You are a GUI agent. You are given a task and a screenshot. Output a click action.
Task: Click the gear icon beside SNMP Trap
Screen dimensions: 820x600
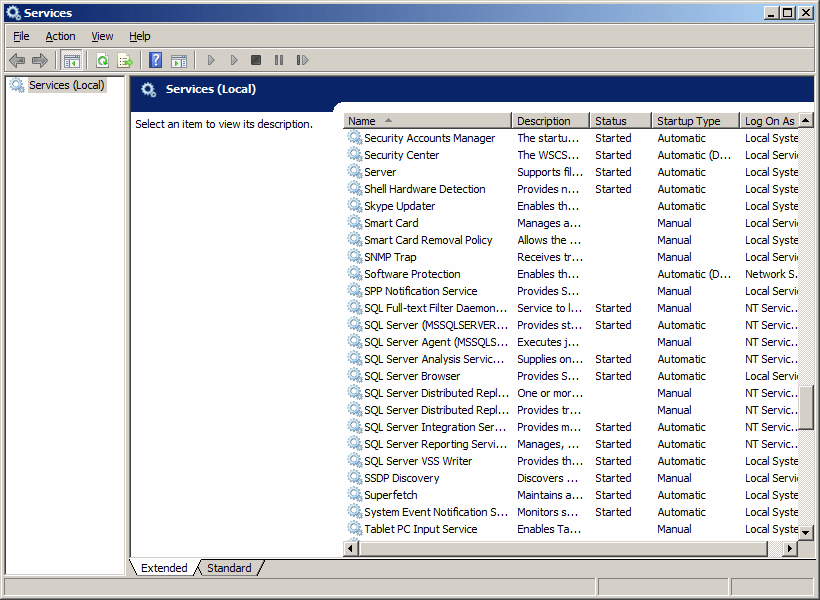pos(355,256)
